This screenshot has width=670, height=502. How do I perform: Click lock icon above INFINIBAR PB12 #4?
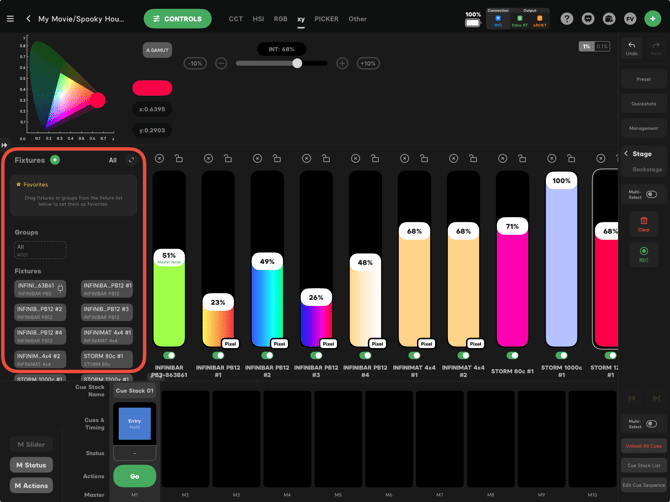pyautogui.click(x=375, y=159)
